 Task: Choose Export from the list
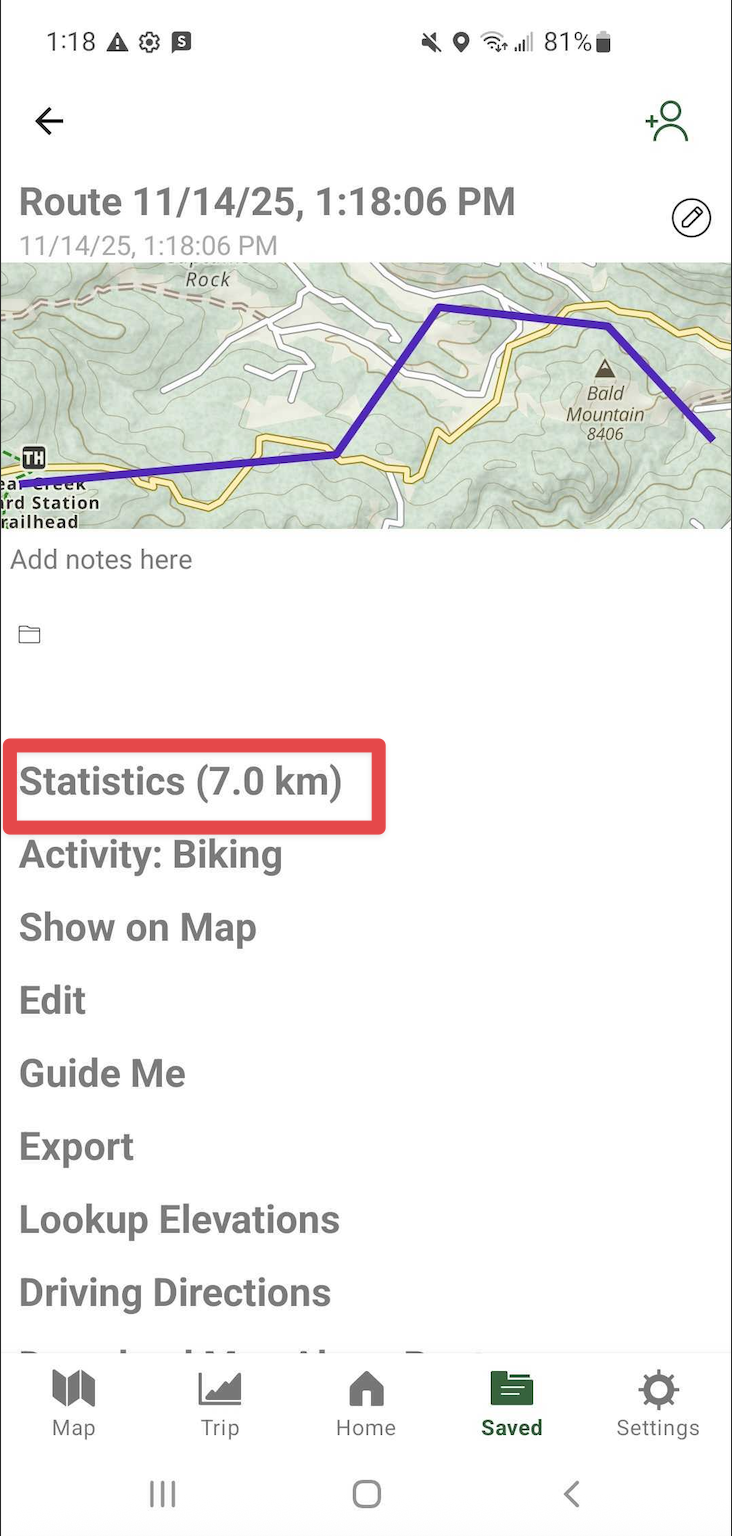coord(77,1147)
